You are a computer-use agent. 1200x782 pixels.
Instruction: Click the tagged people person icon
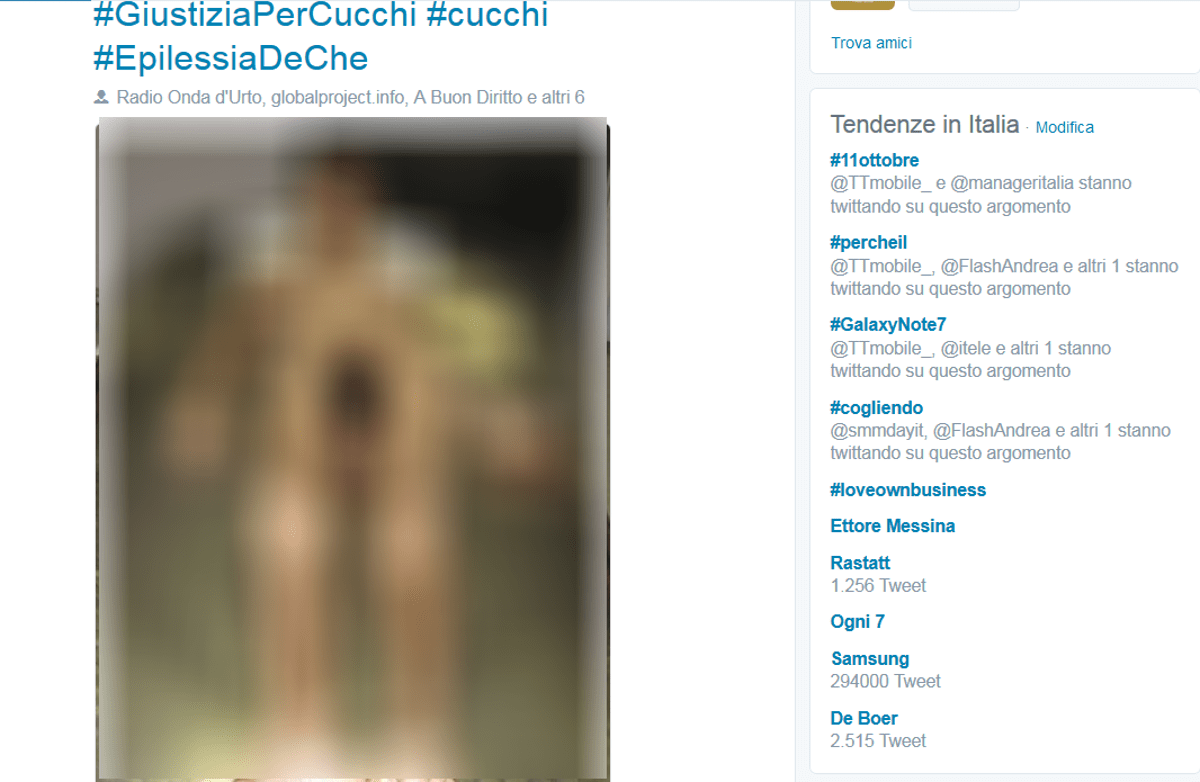click(x=101, y=98)
